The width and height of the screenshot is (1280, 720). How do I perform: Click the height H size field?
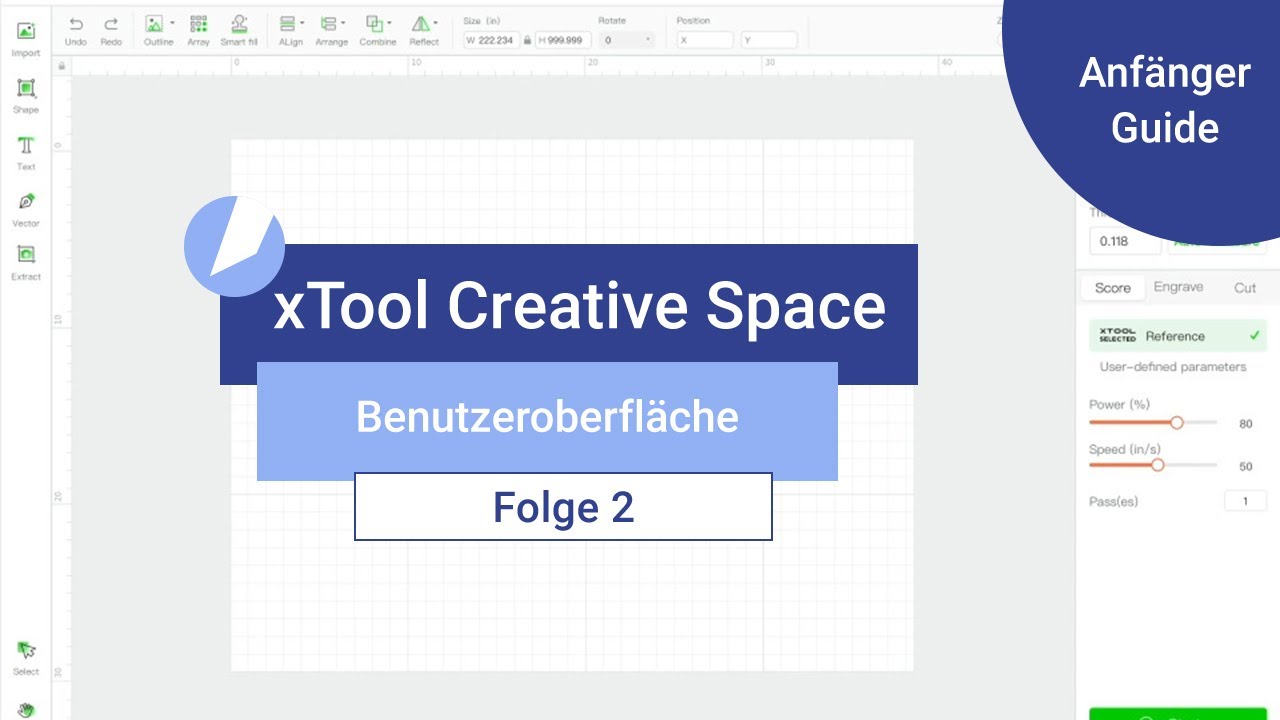click(x=563, y=40)
